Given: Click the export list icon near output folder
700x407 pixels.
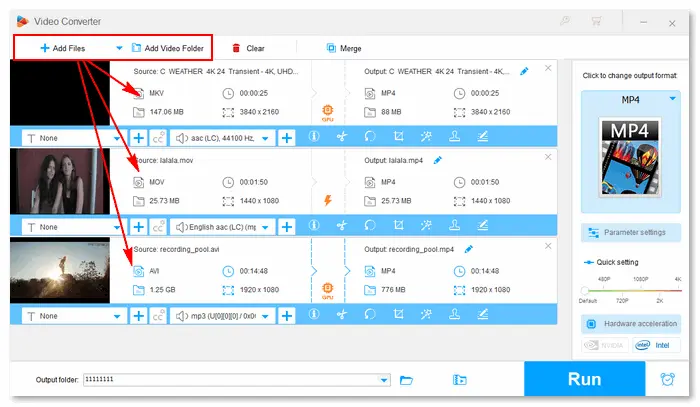Looking at the screenshot, I should [x=459, y=380].
